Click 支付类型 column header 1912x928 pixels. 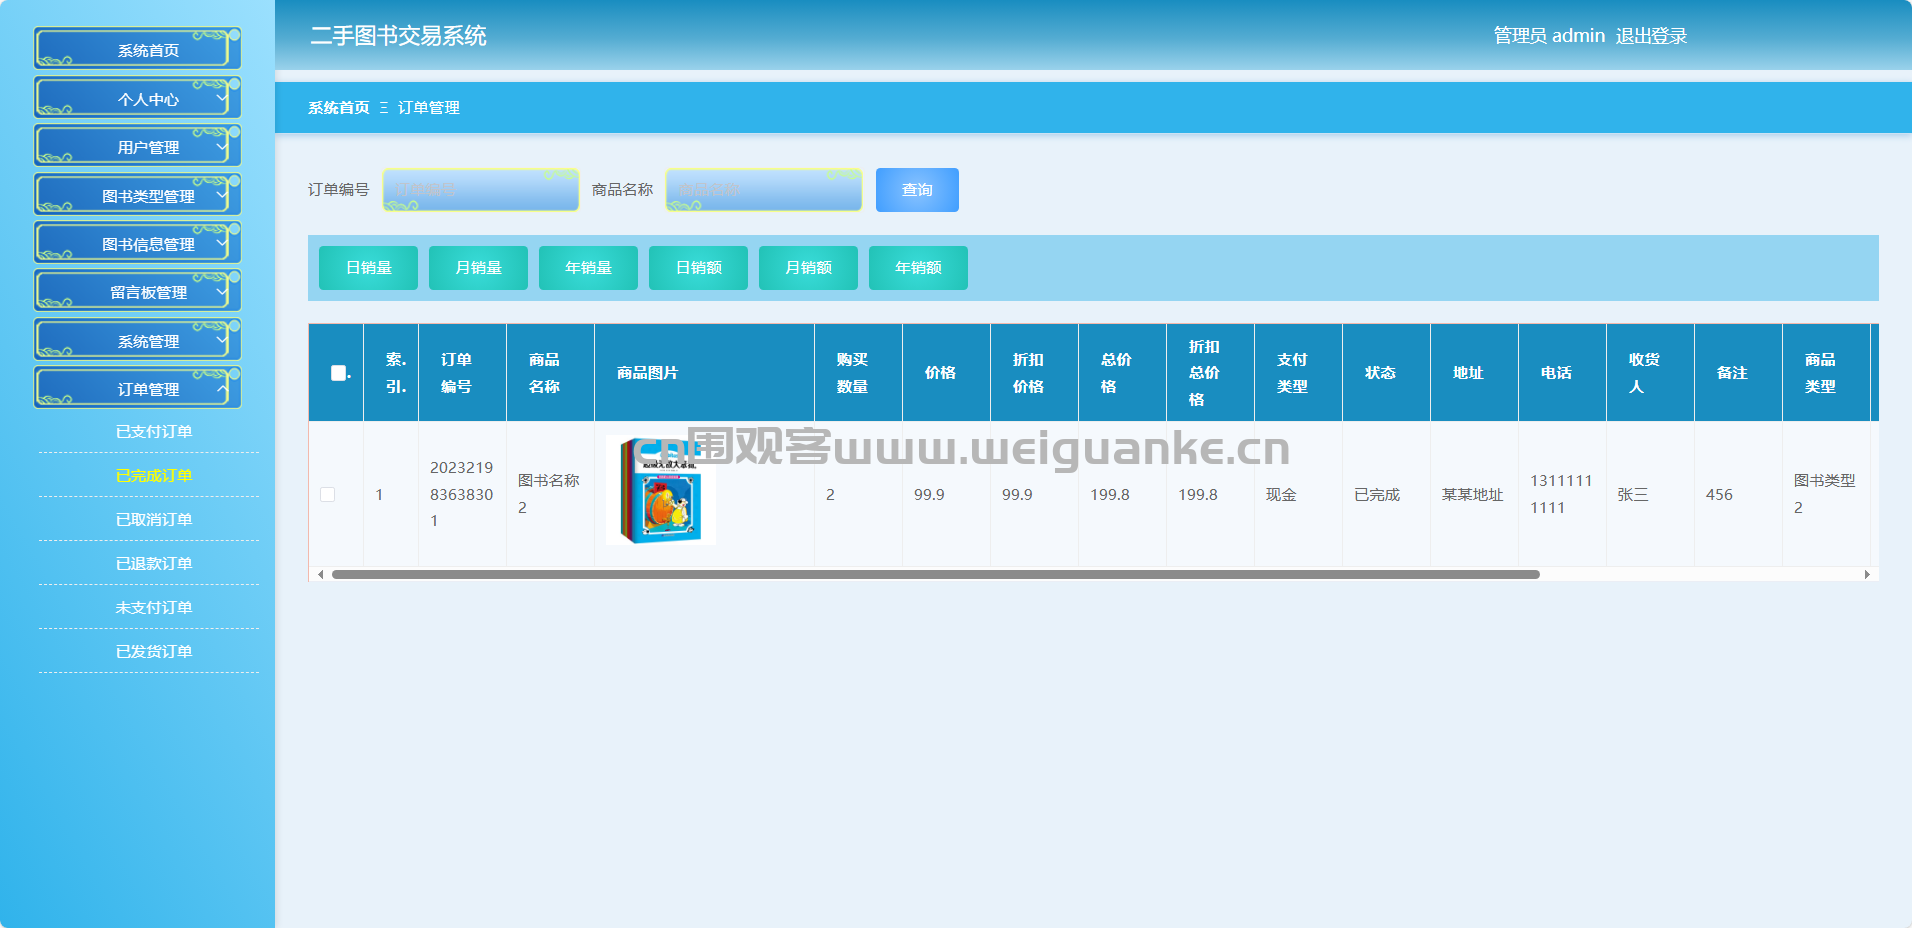coord(1298,372)
